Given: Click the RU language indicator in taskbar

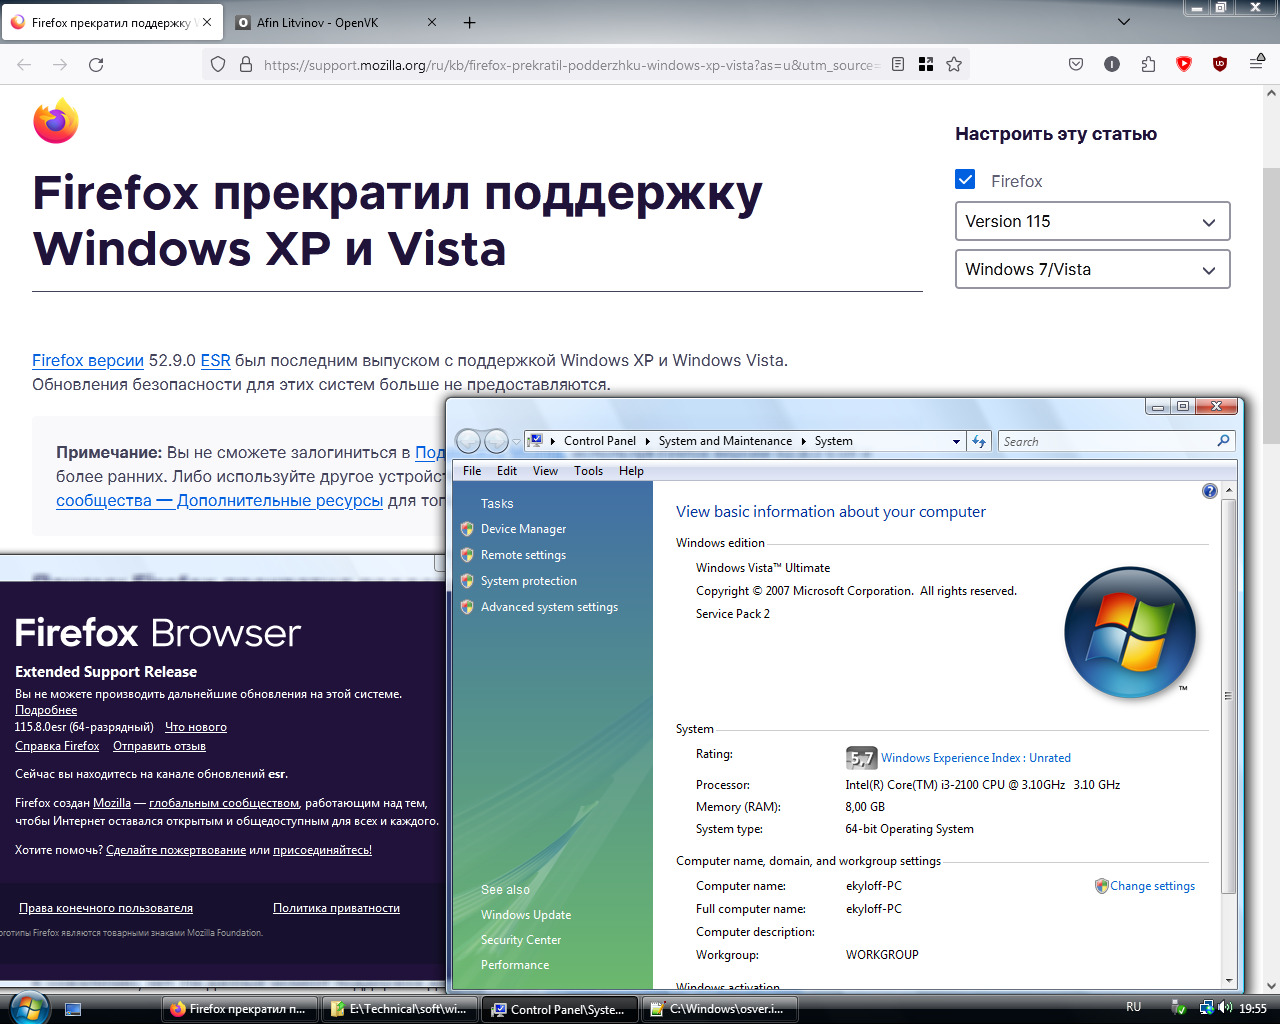Looking at the screenshot, I should [1133, 1008].
